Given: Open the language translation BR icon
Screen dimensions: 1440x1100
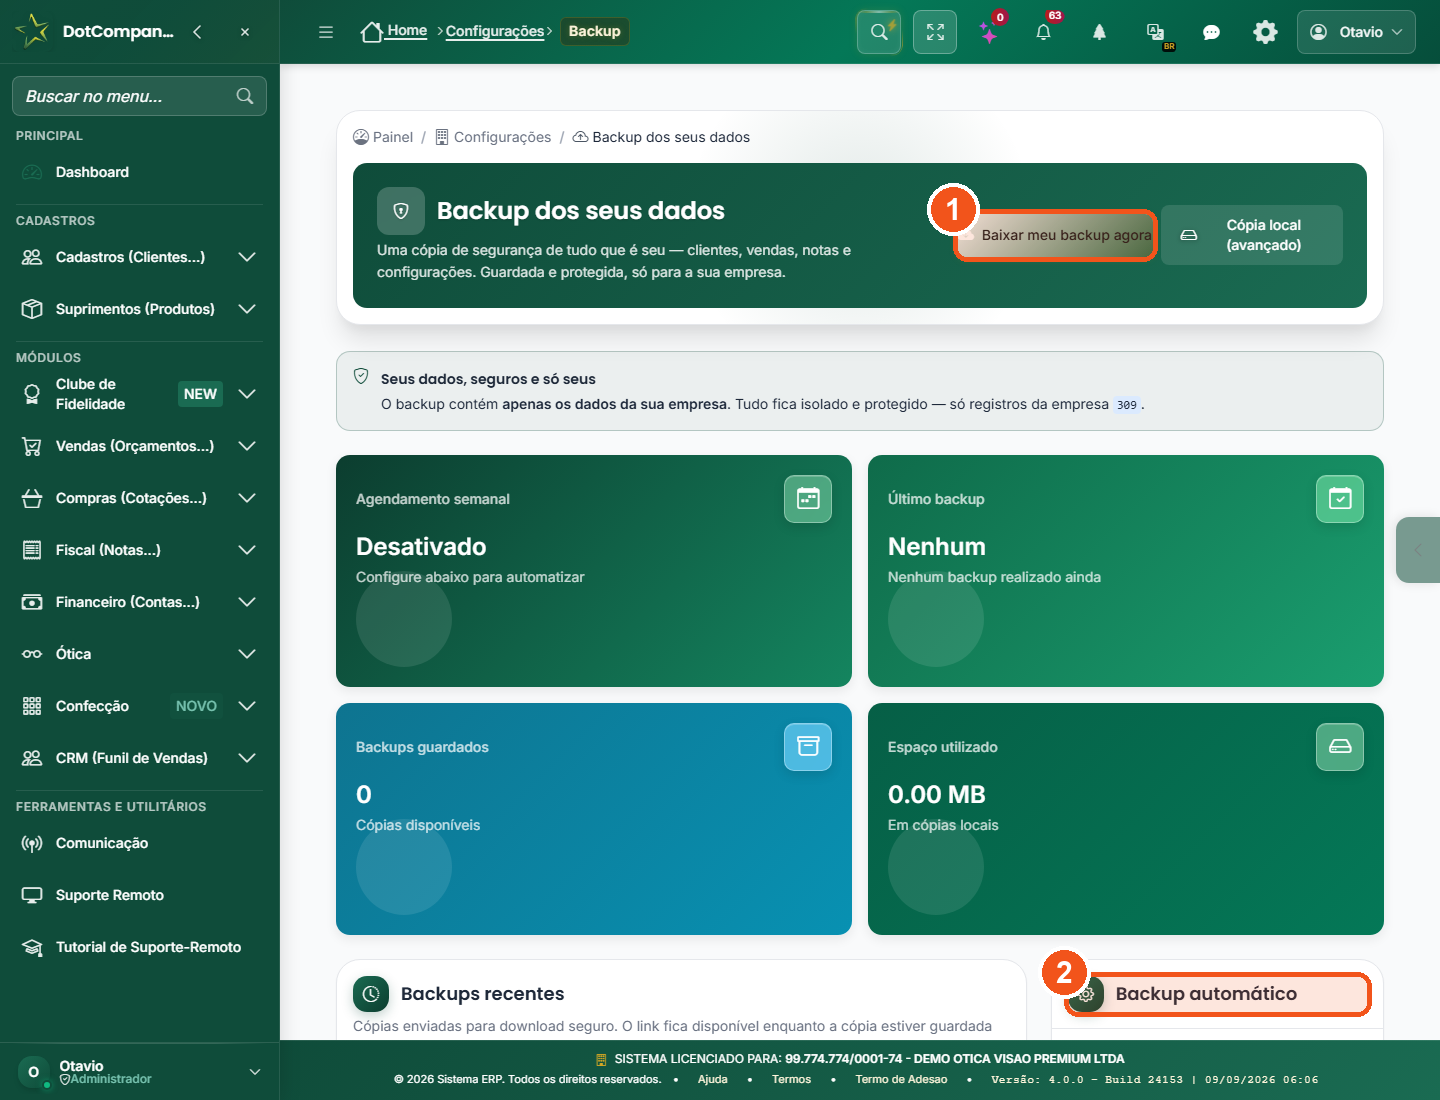Looking at the screenshot, I should (x=1156, y=33).
